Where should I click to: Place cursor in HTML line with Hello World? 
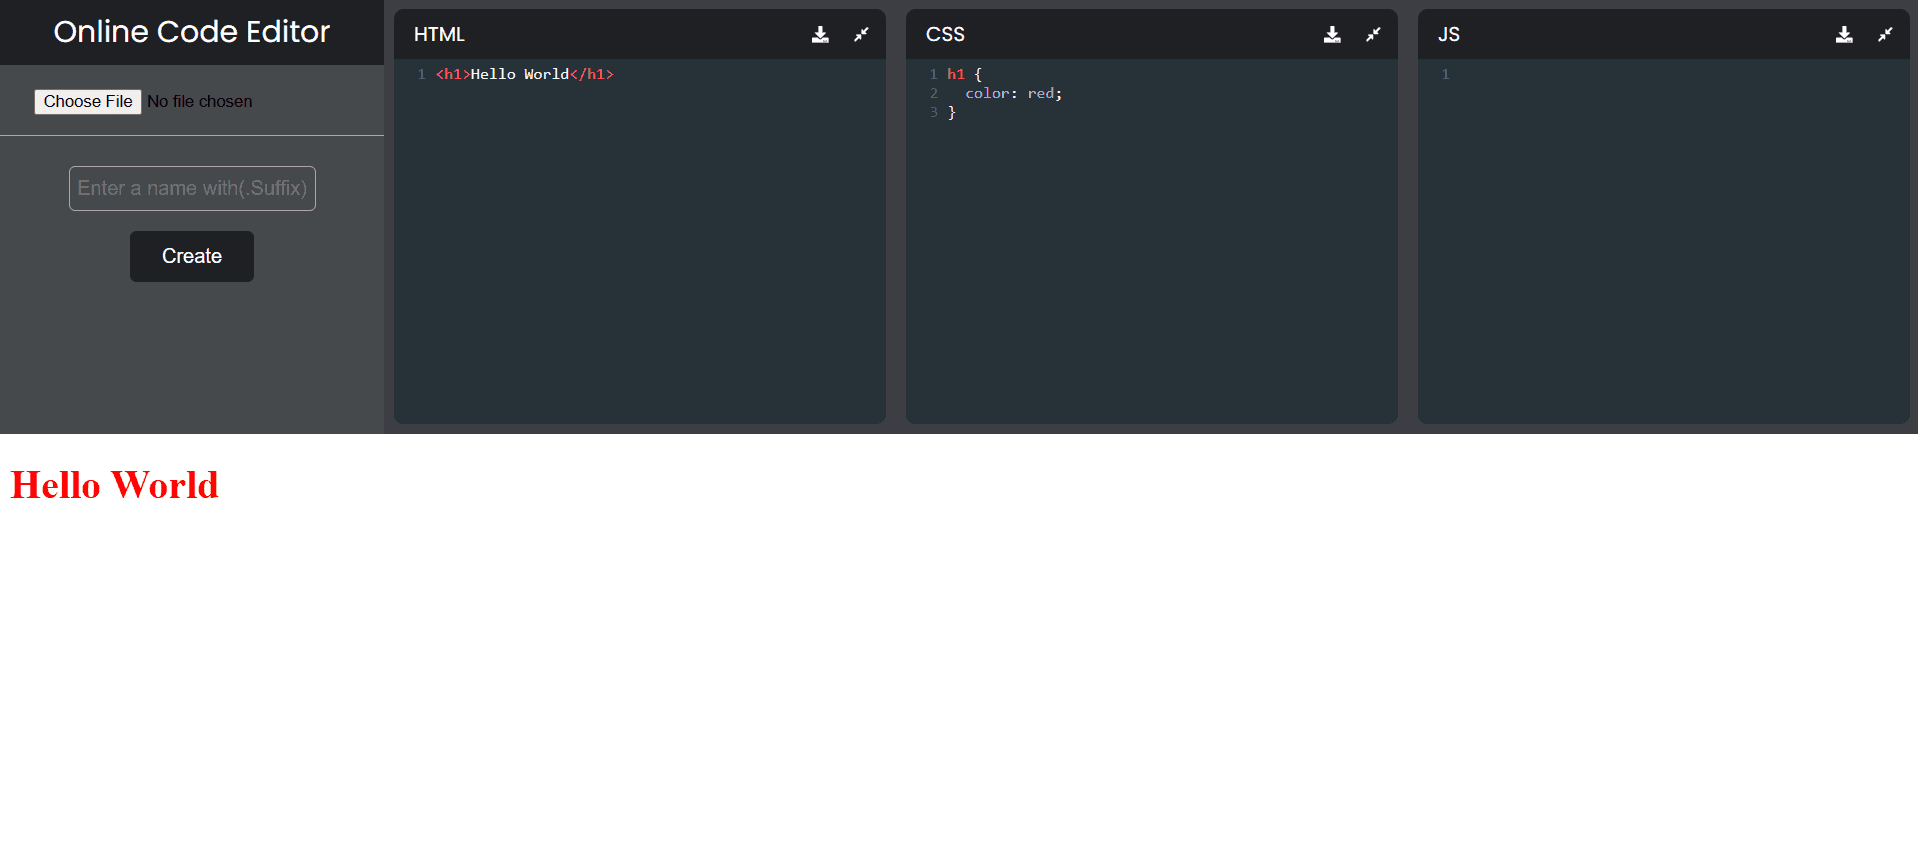(x=525, y=74)
